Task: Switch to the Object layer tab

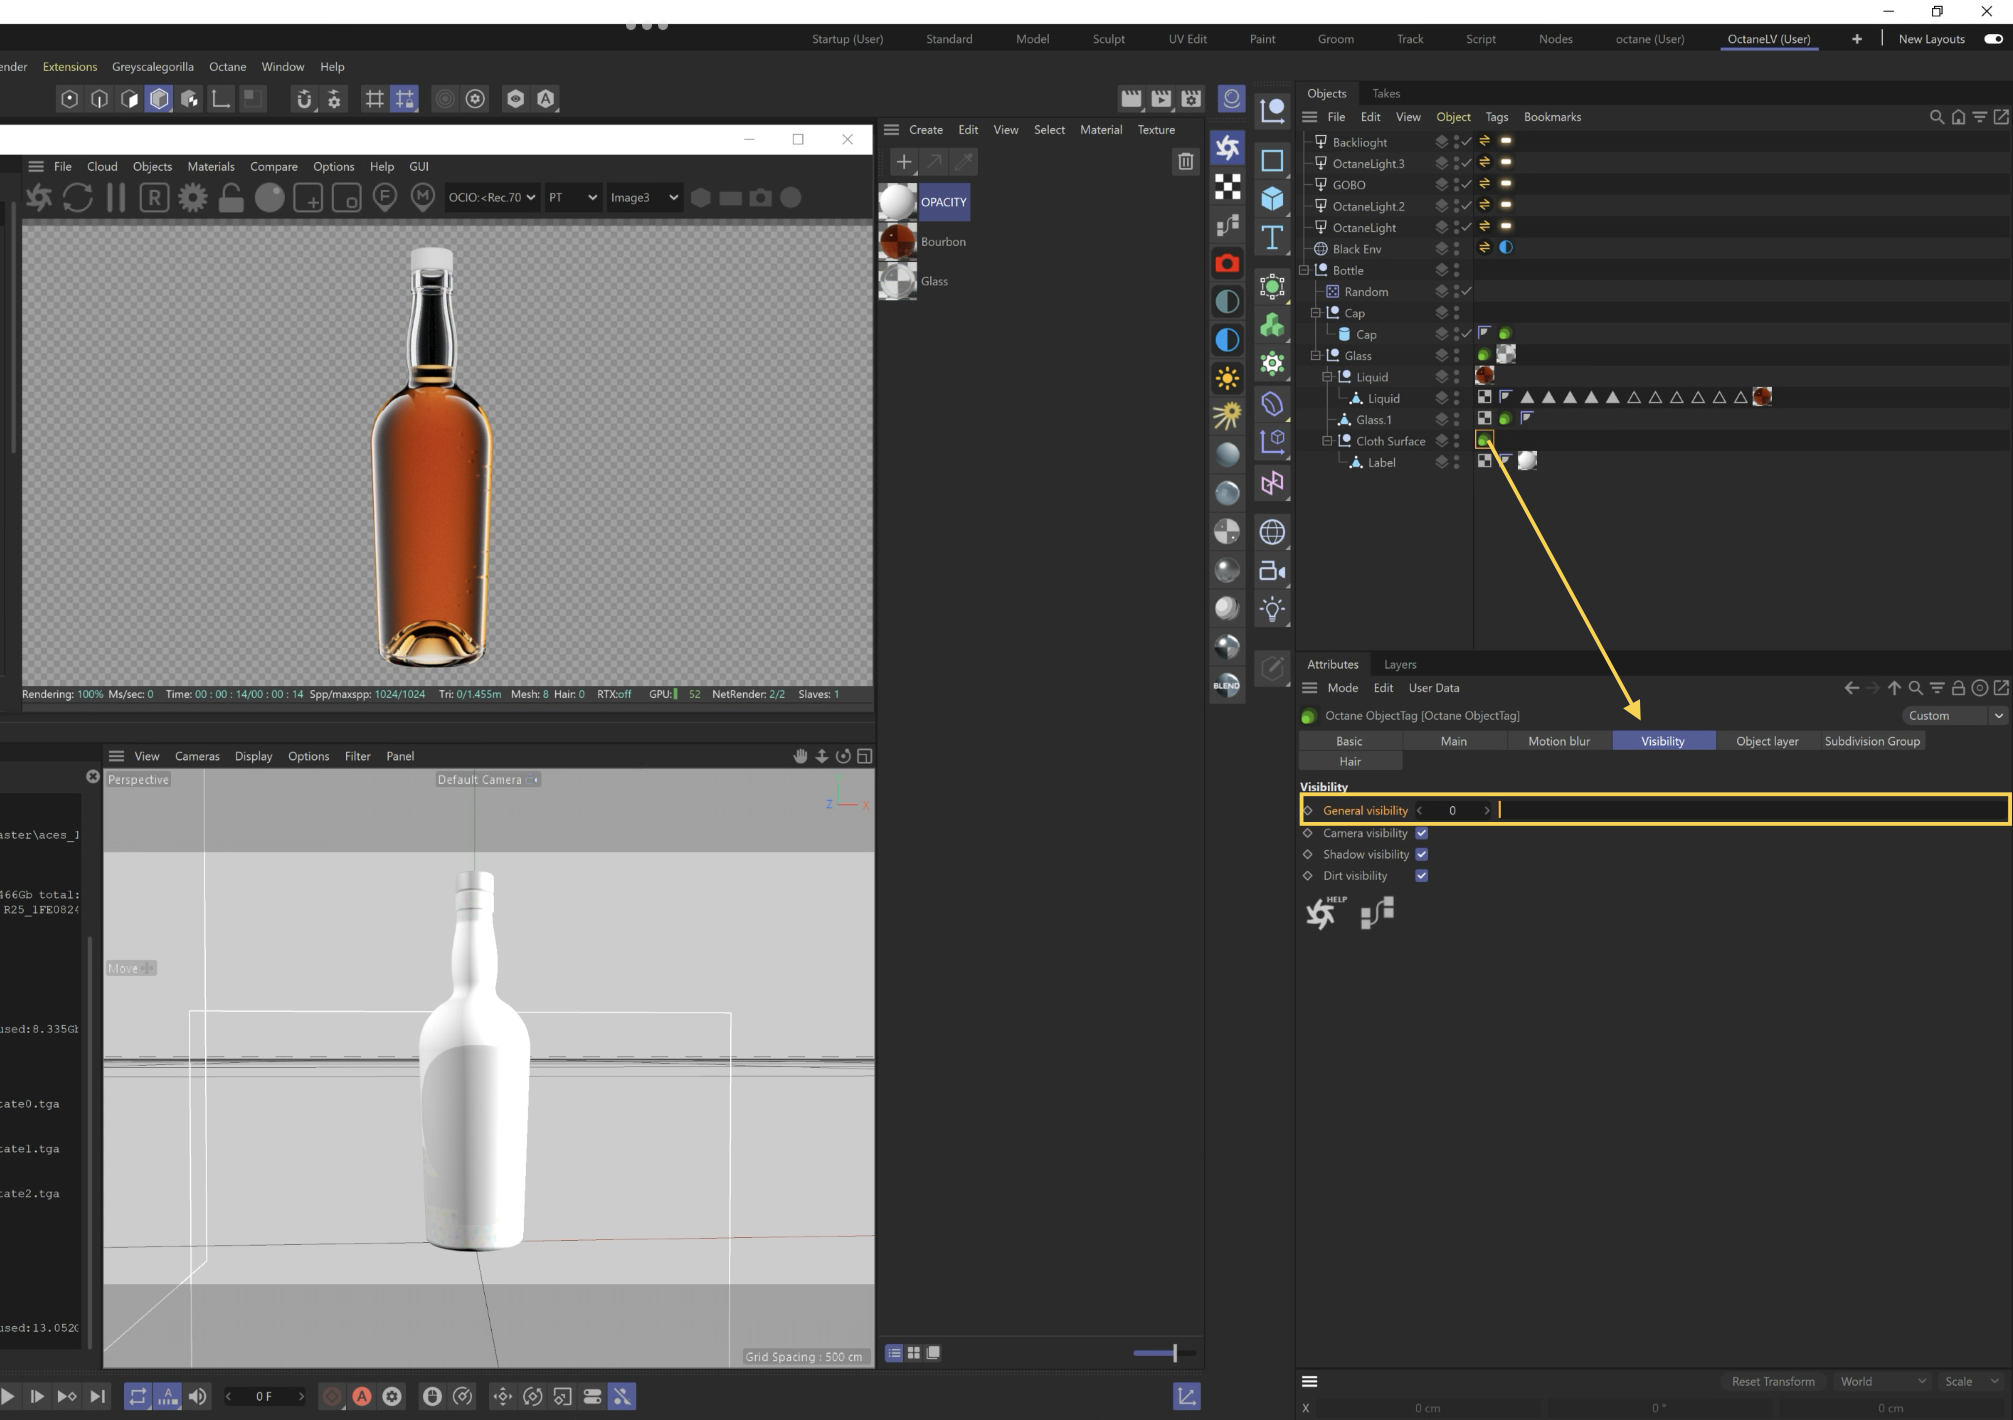Action: pyautogui.click(x=1766, y=741)
